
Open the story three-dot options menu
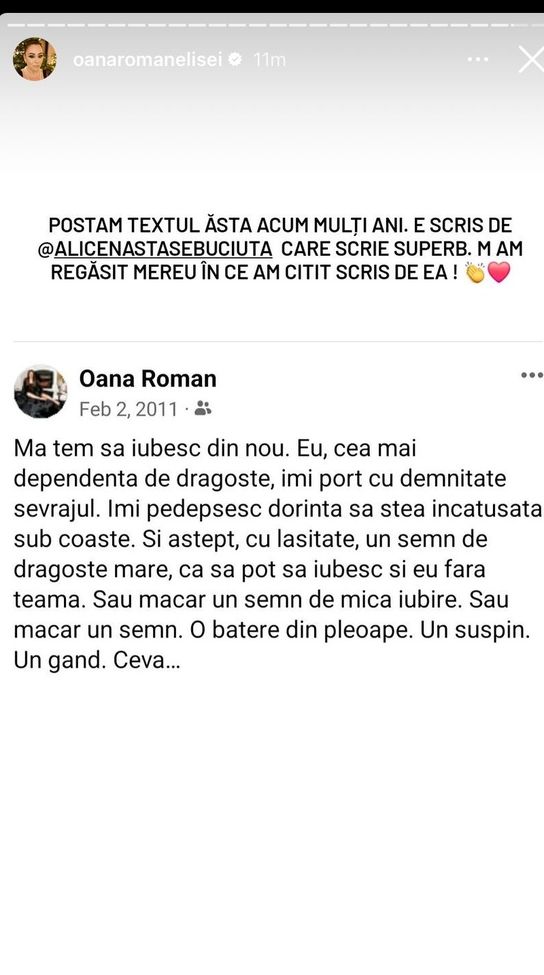477,60
